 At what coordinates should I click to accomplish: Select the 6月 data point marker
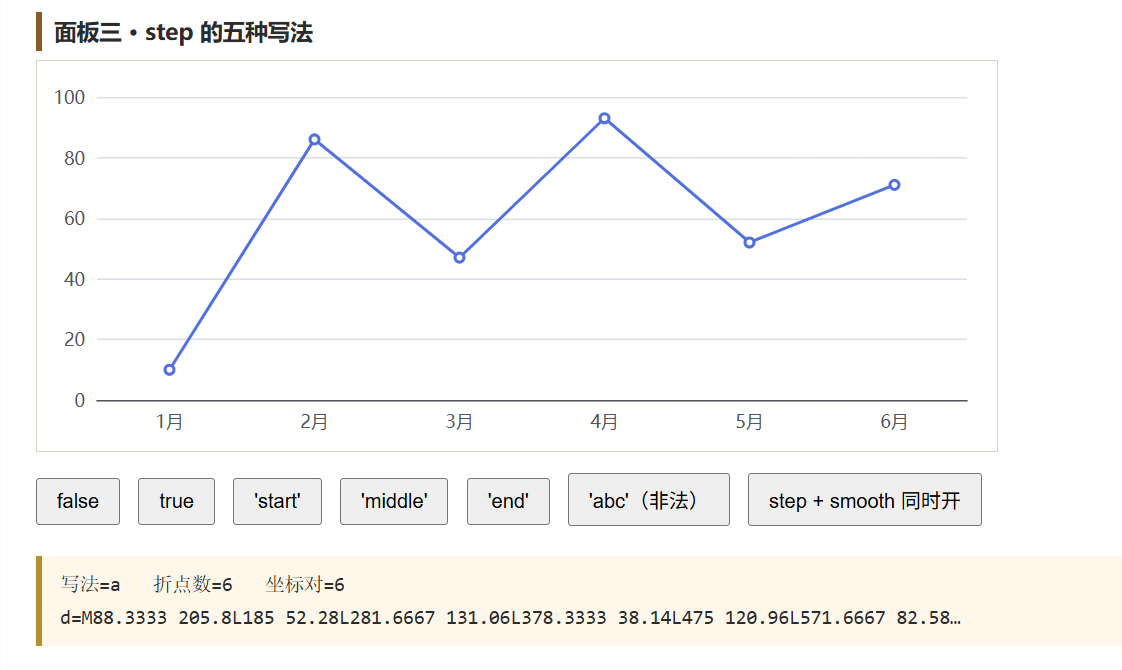tap(894, 185)
